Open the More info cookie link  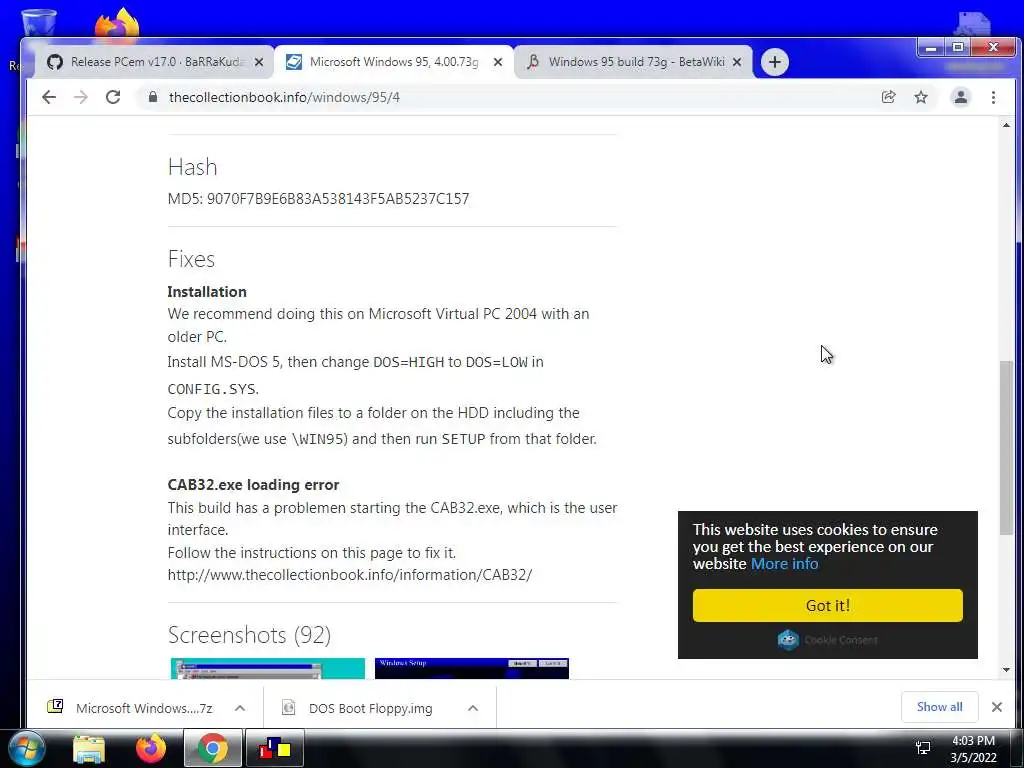(x=784, y=564)
